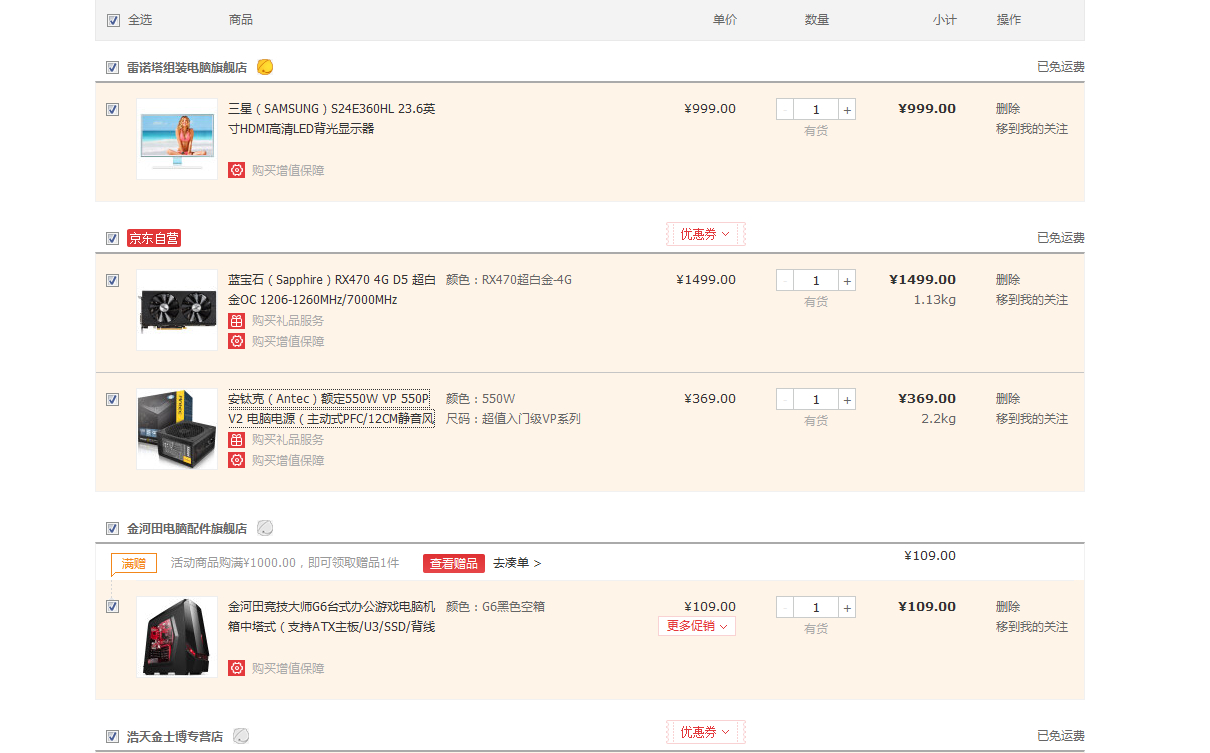
Task: Click the 购买增值保障 icon under 金河田 G6 case
Action: click(x=236, y=668)
